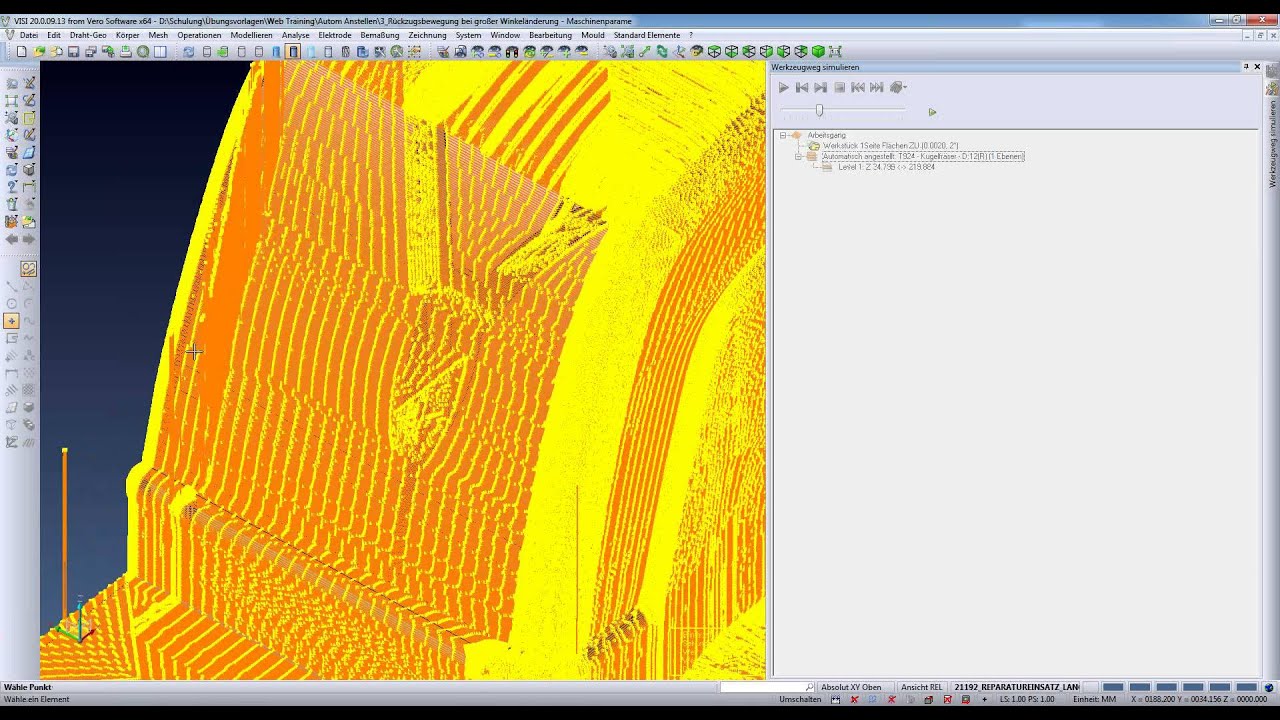Start the toolpath simulation with the play button
The width and height of the screenshot is (1280, 720).
click(784, 88)
